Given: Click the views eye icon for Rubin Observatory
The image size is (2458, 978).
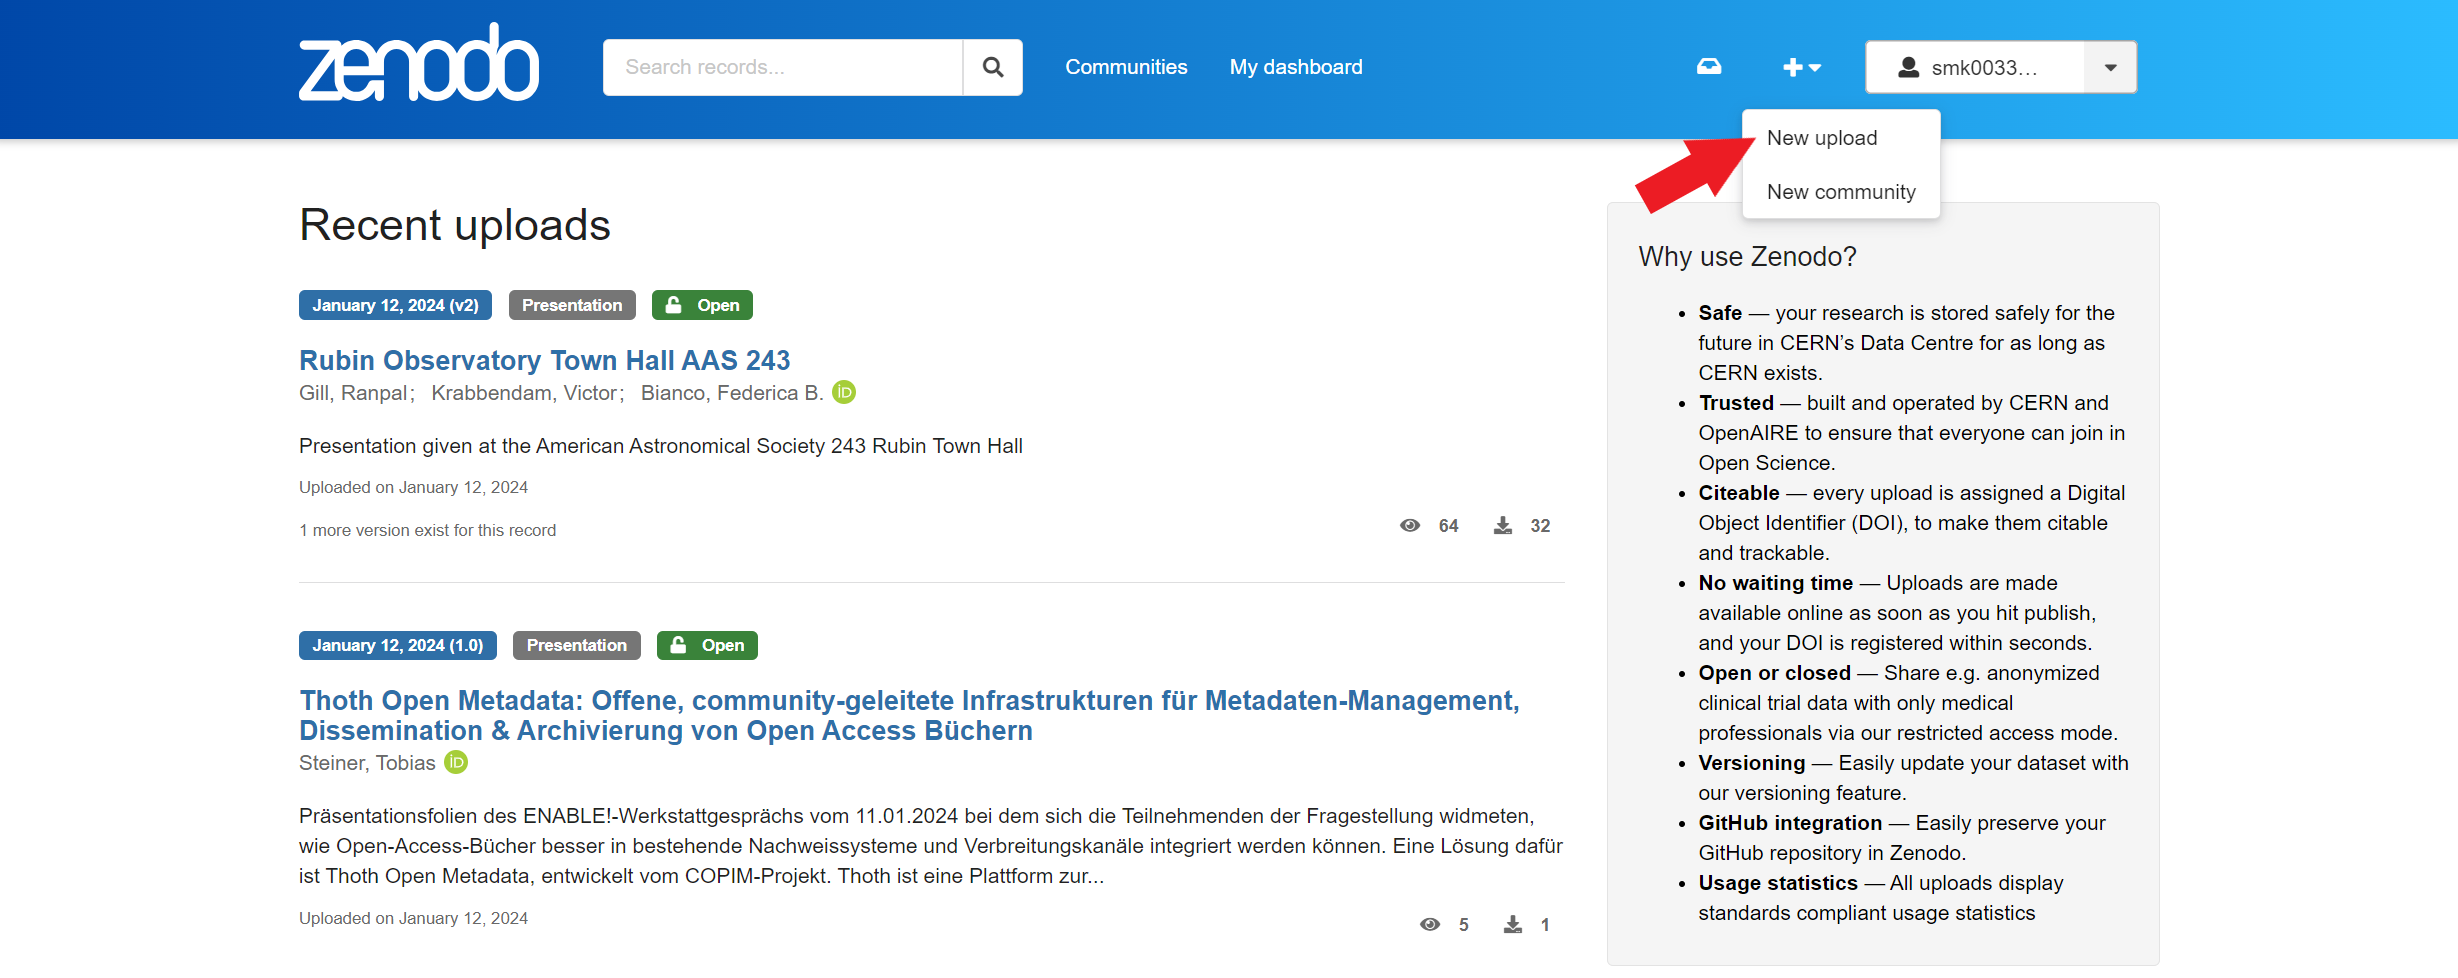Looking at the screenshot, I should (x=1410, y=525).
